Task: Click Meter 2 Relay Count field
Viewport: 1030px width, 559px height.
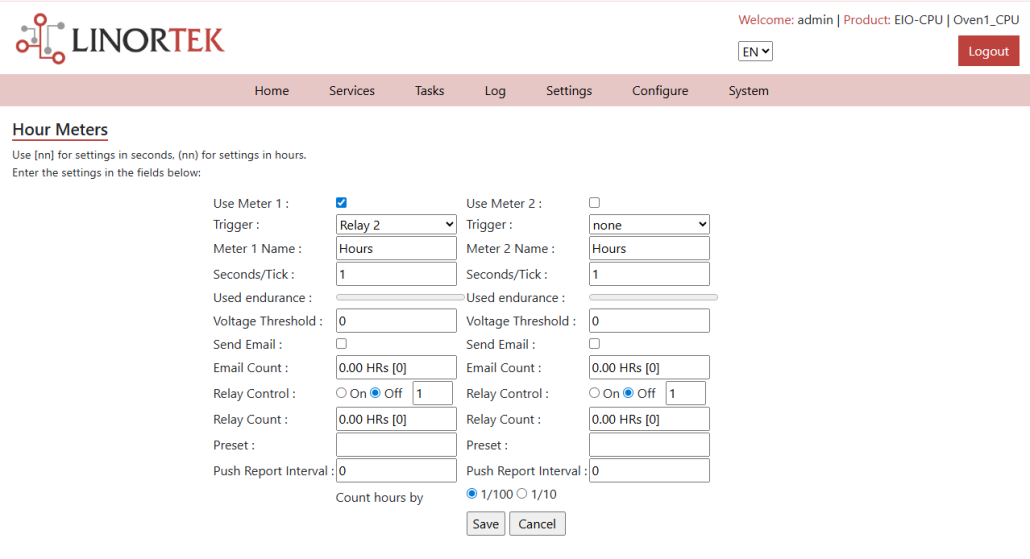Action: pos(649,419)
